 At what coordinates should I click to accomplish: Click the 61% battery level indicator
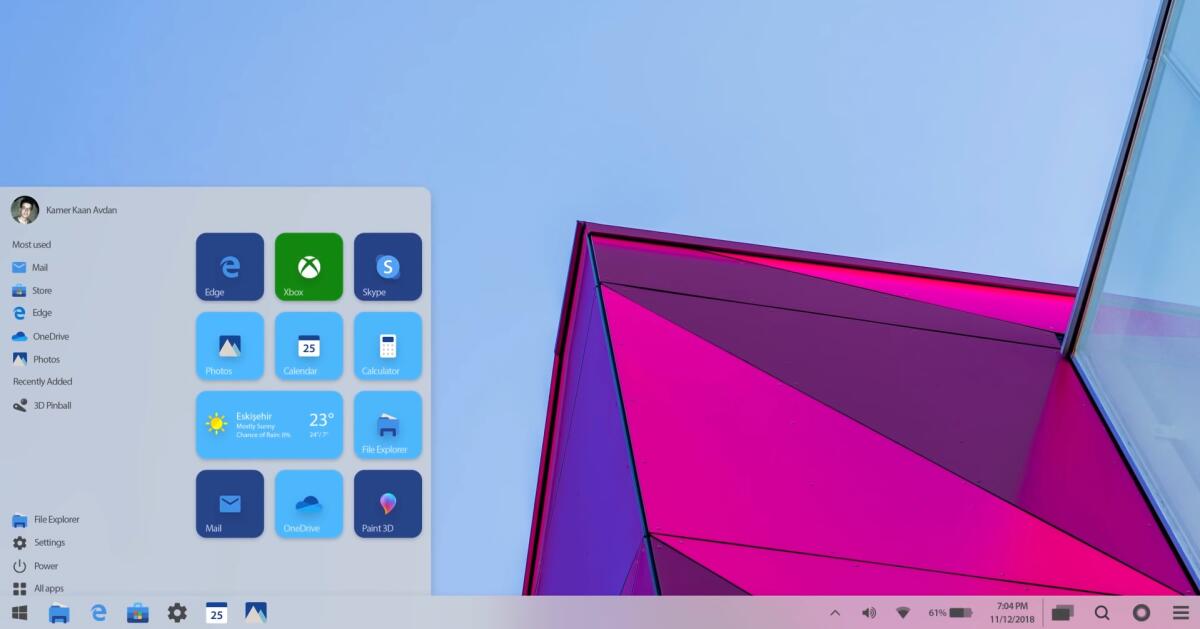[950, 611]
